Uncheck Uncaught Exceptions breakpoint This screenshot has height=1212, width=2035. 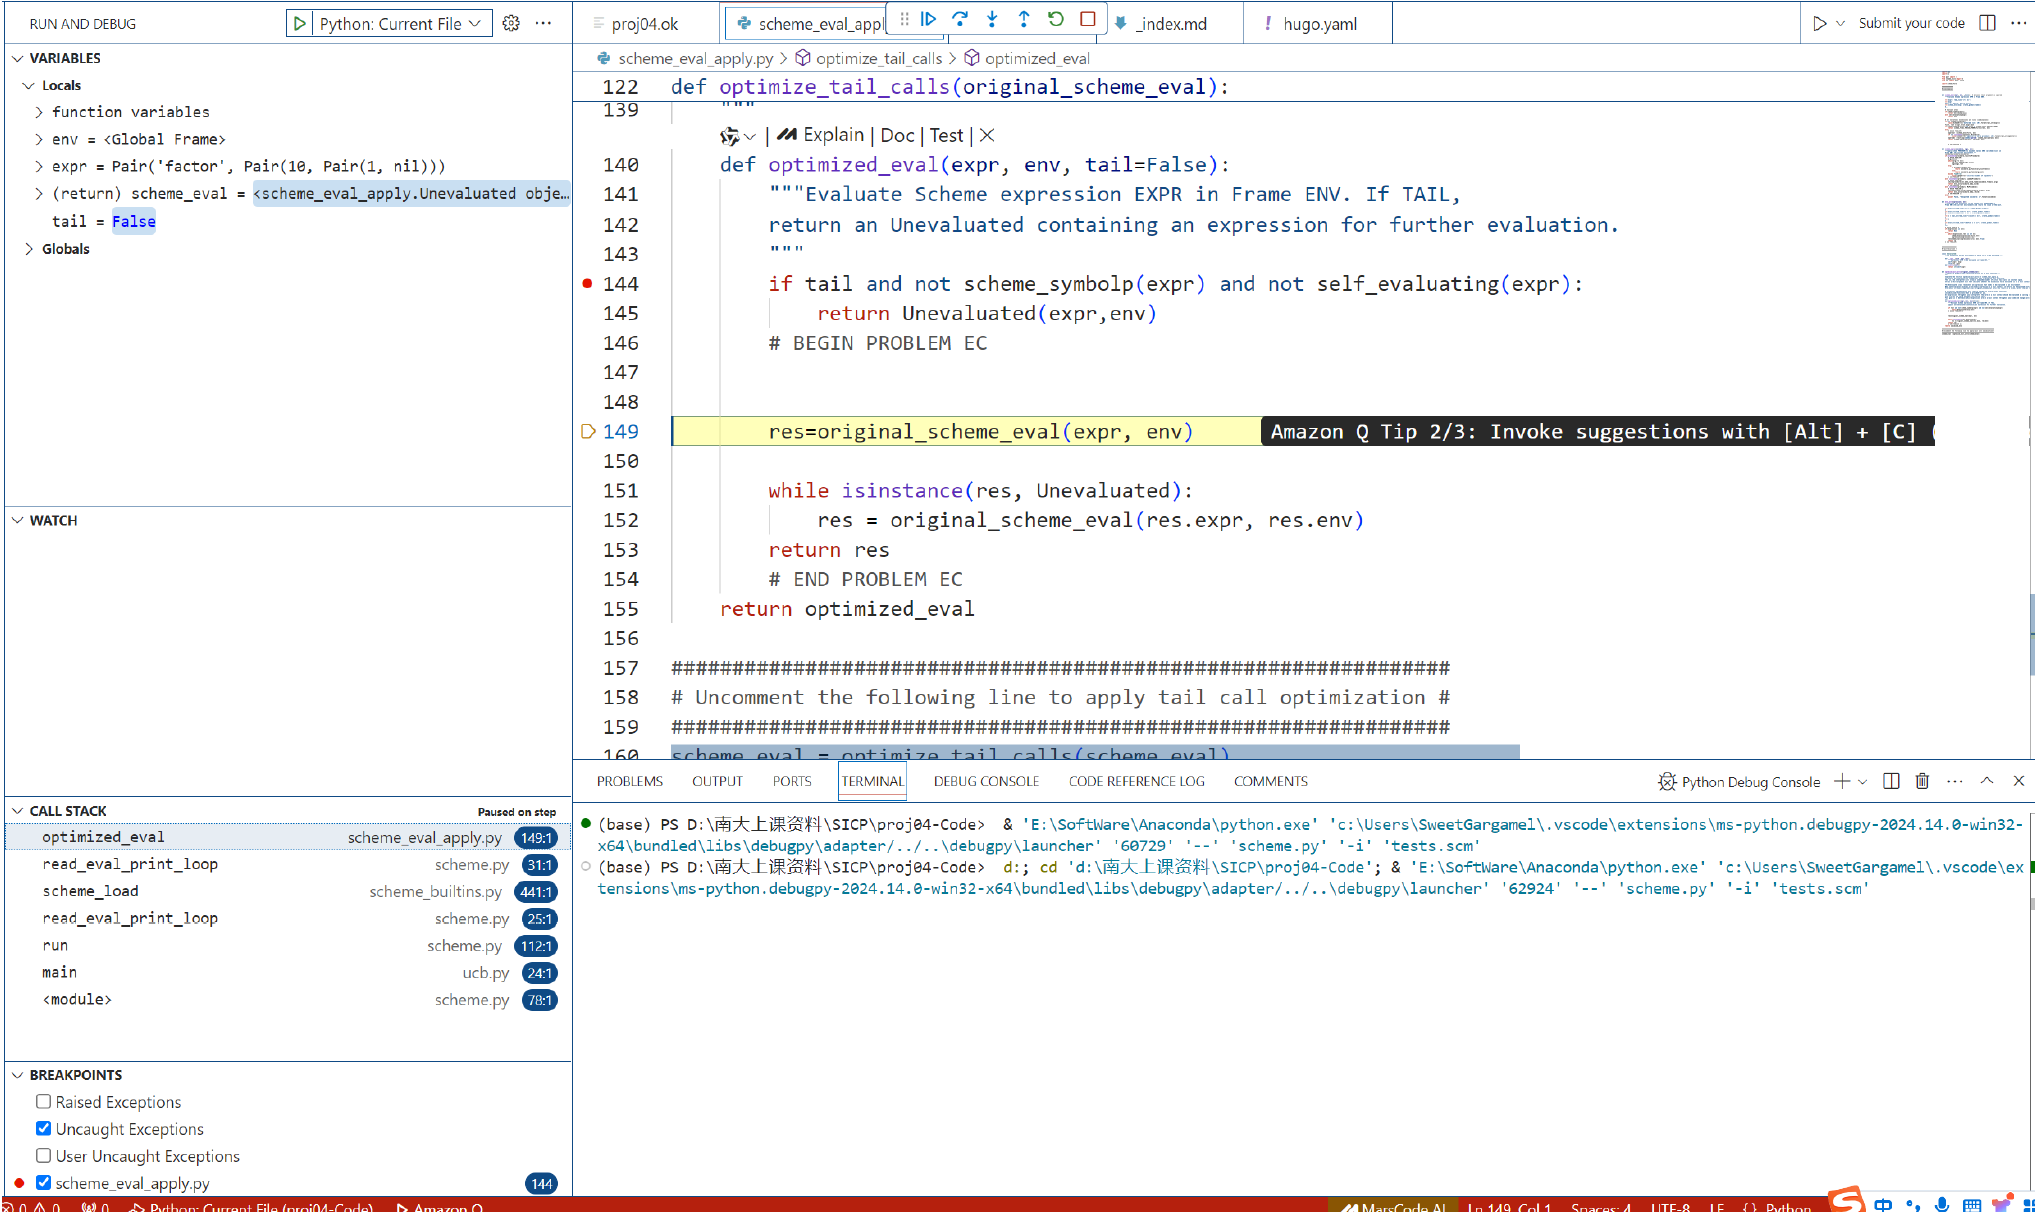pos(44,1128)
